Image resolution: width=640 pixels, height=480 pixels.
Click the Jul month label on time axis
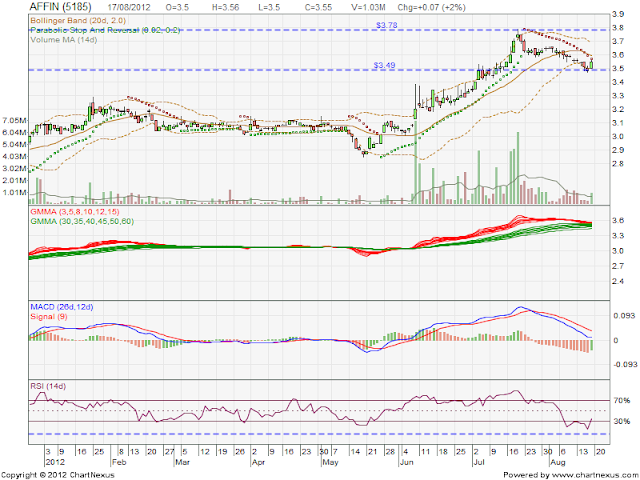pyautogui.click(x=479, y=462)
